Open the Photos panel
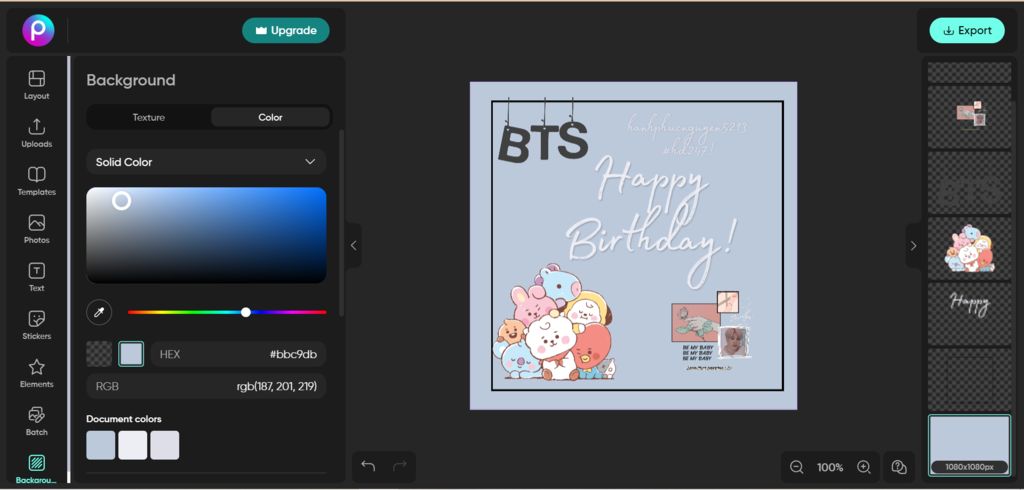This screenshot has width=1024, height=490. pos(37,229)
